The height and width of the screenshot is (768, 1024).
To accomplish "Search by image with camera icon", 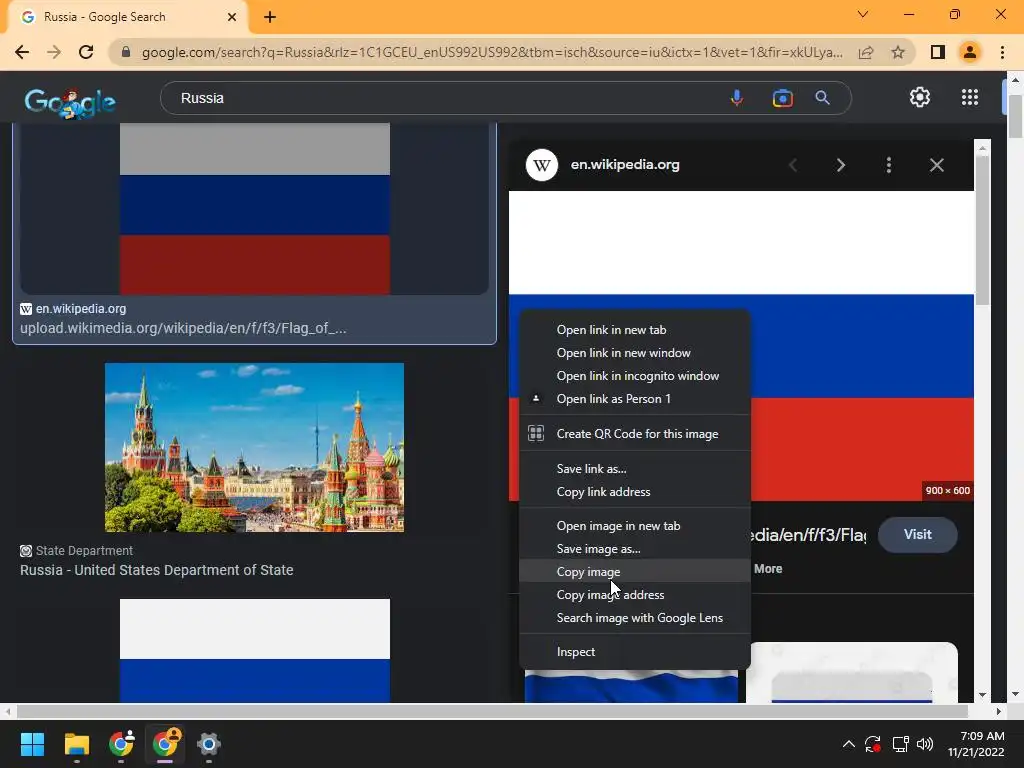I will pos(782,98).
